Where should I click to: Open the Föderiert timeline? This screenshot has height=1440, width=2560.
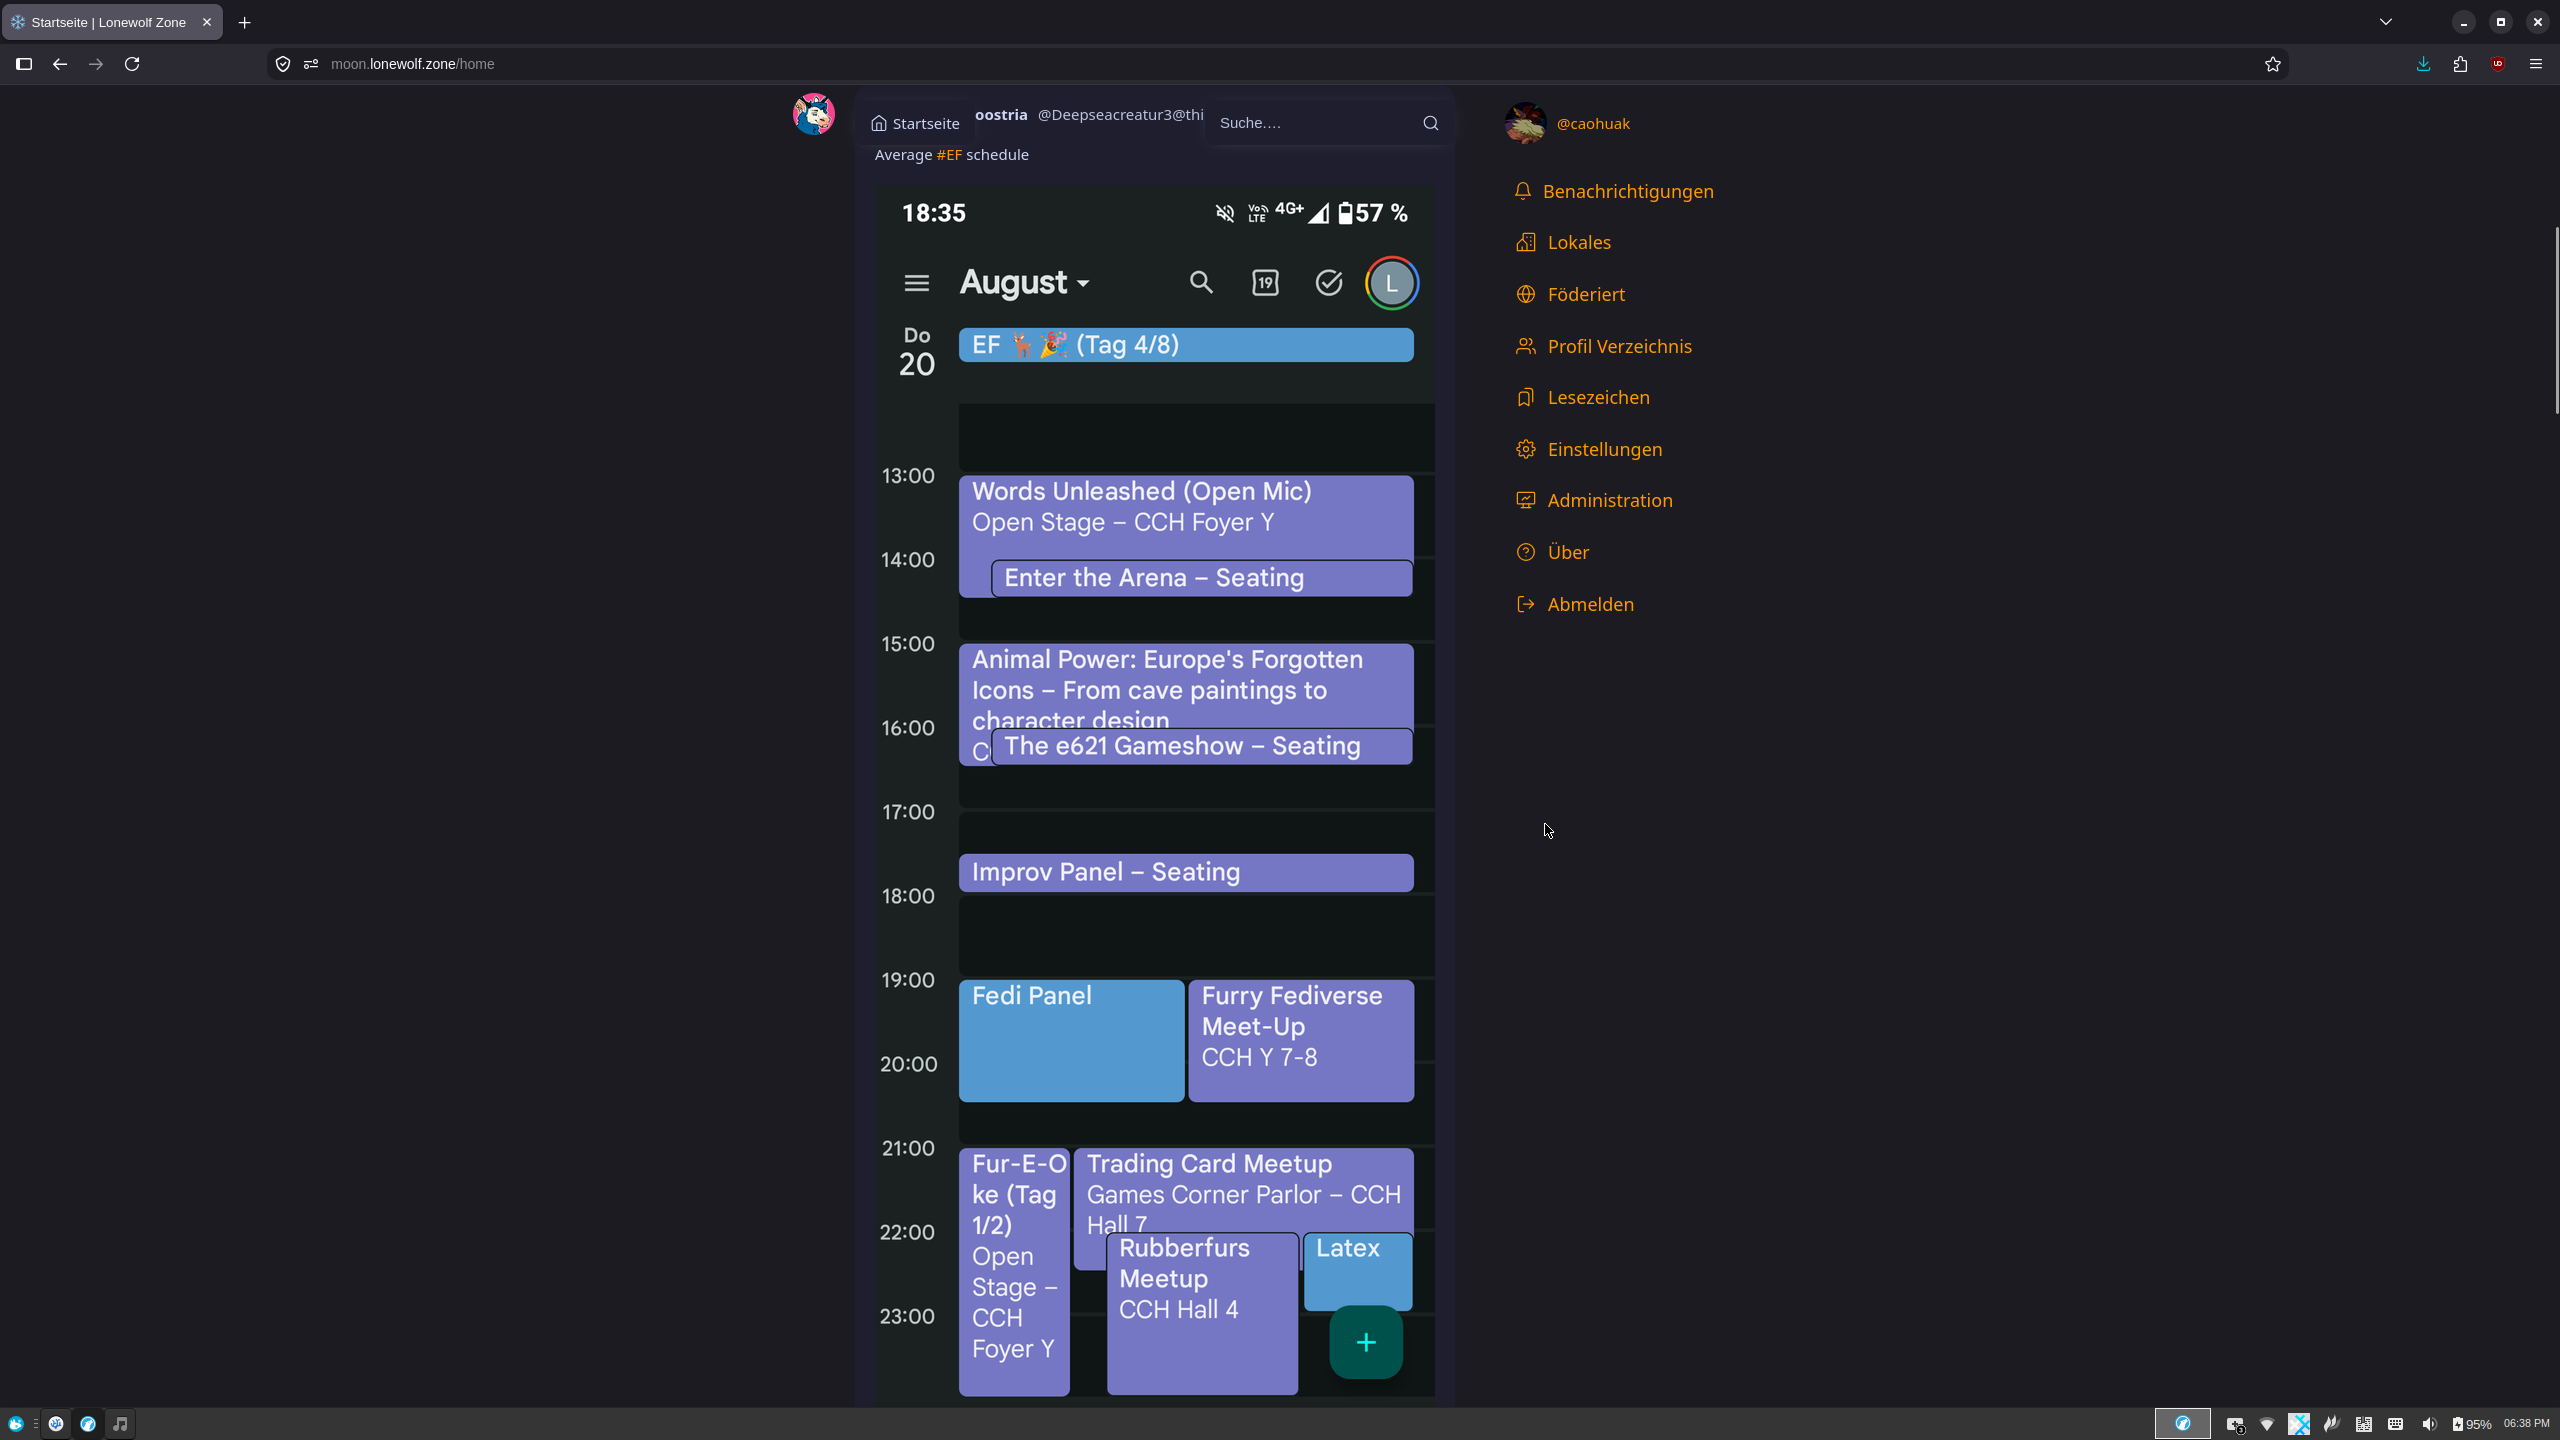pos(1570,294)
